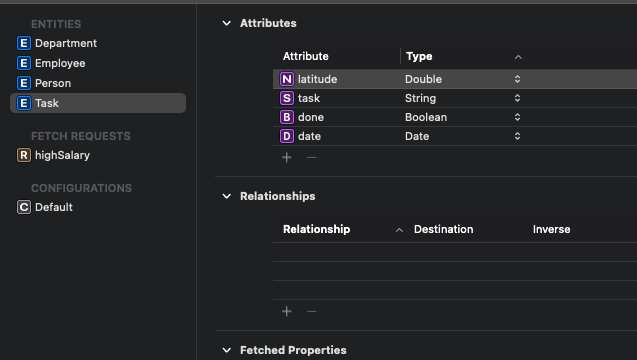The width and height of the screenshot is (637, 360).
Task: Click the D icon beside date attribute
Action: click(287, 136)
